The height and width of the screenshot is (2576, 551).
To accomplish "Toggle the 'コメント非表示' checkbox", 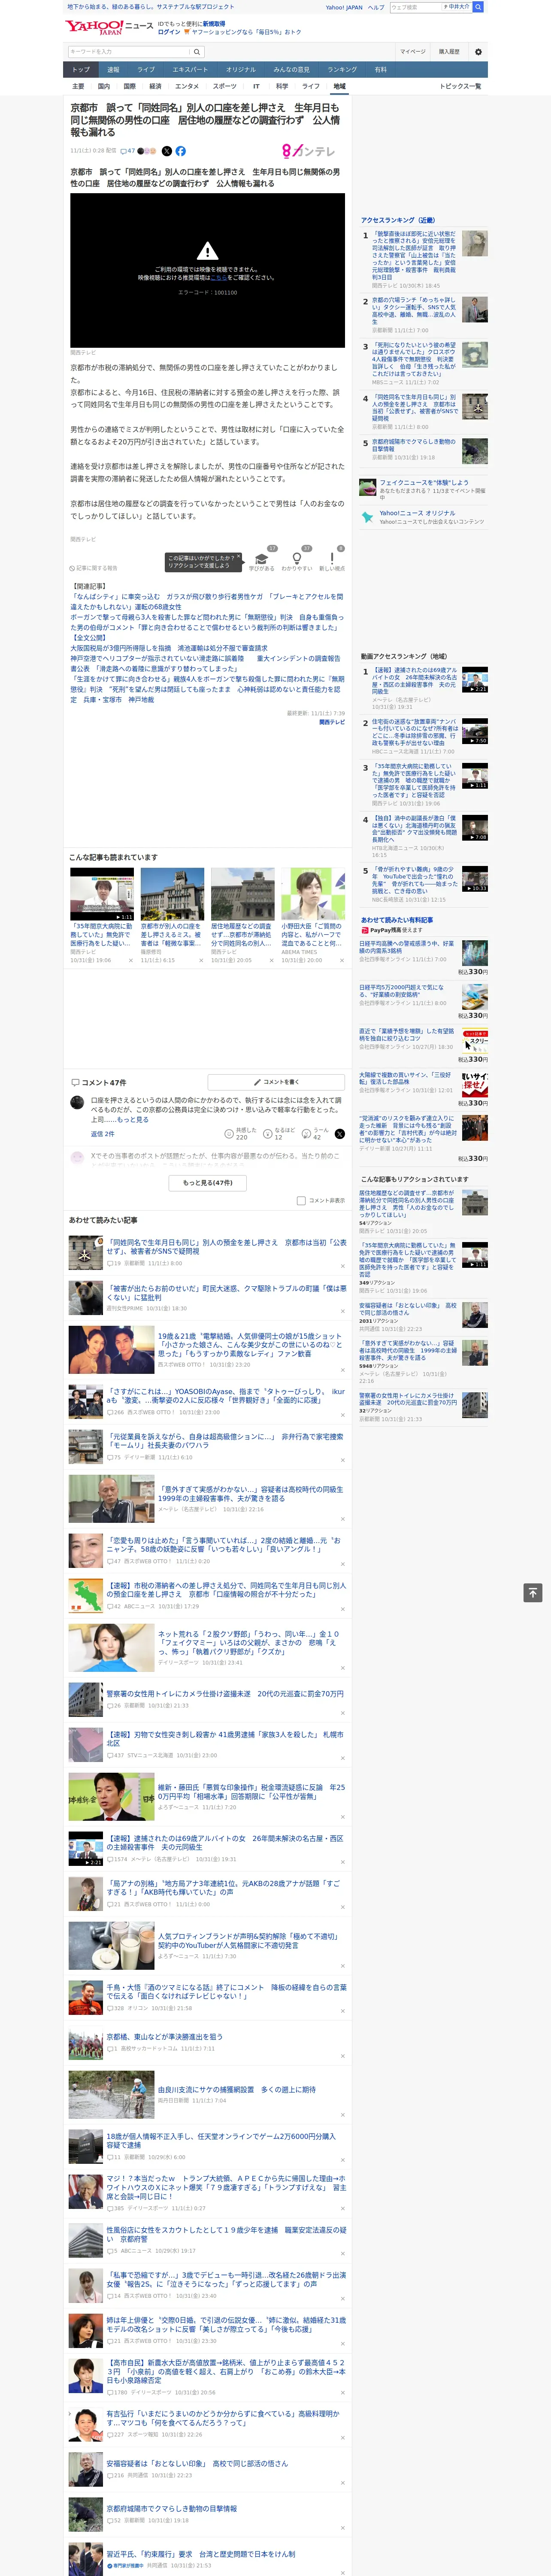I will point(301,1200).
